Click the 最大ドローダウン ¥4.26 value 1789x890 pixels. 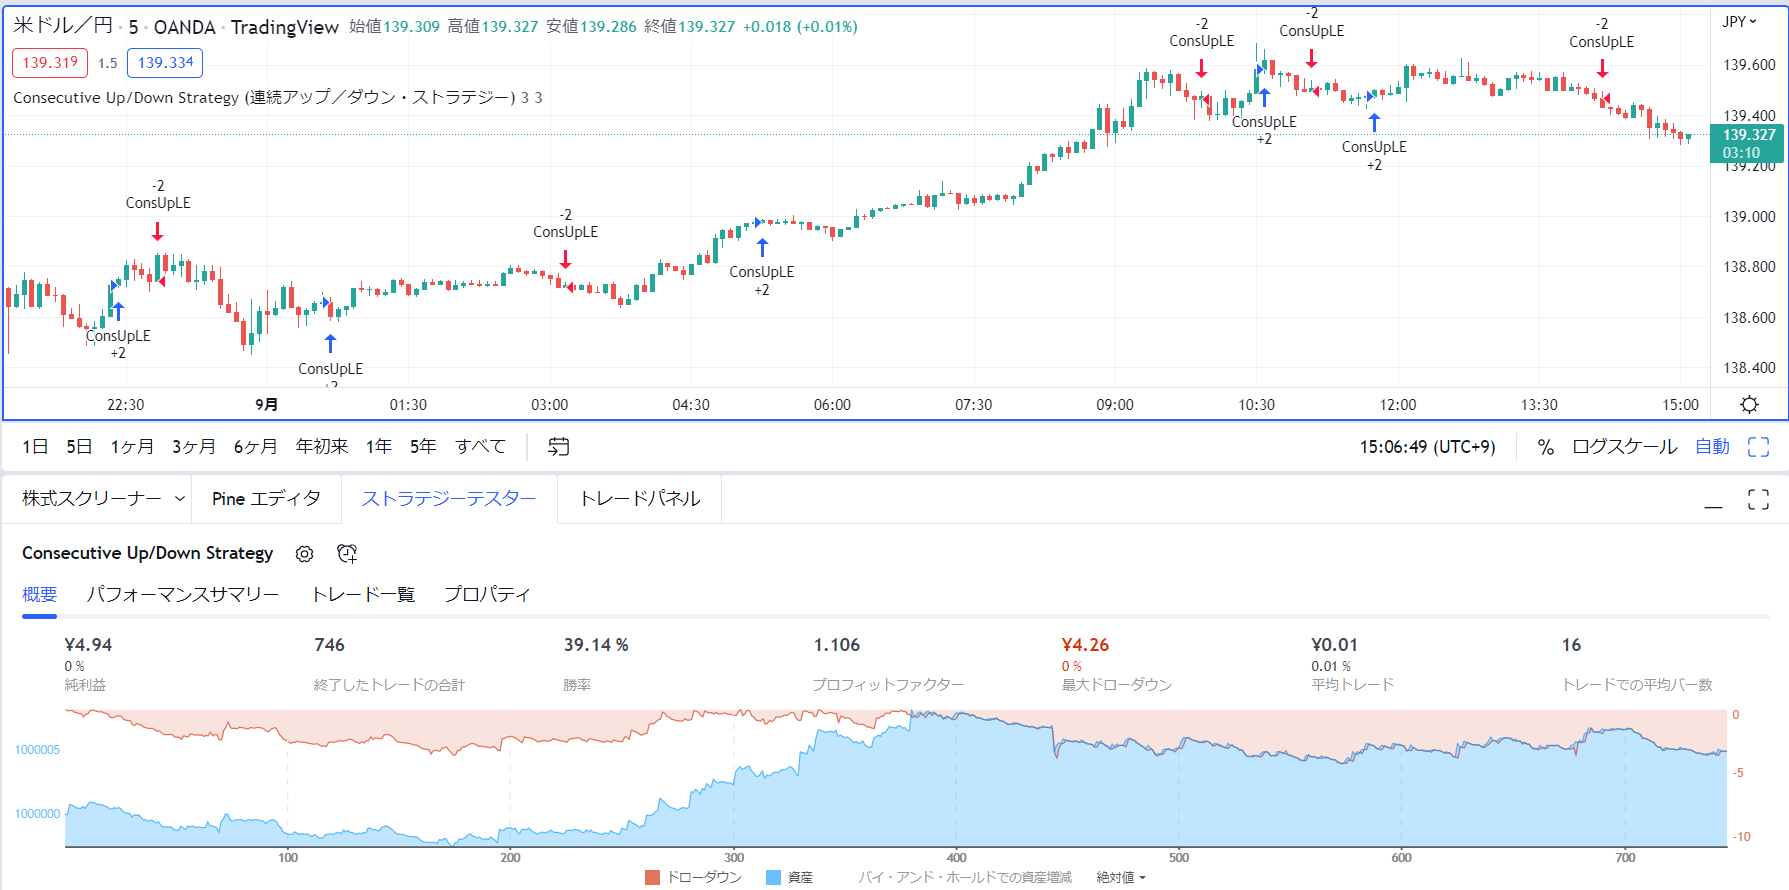[x=1085, y=645]
